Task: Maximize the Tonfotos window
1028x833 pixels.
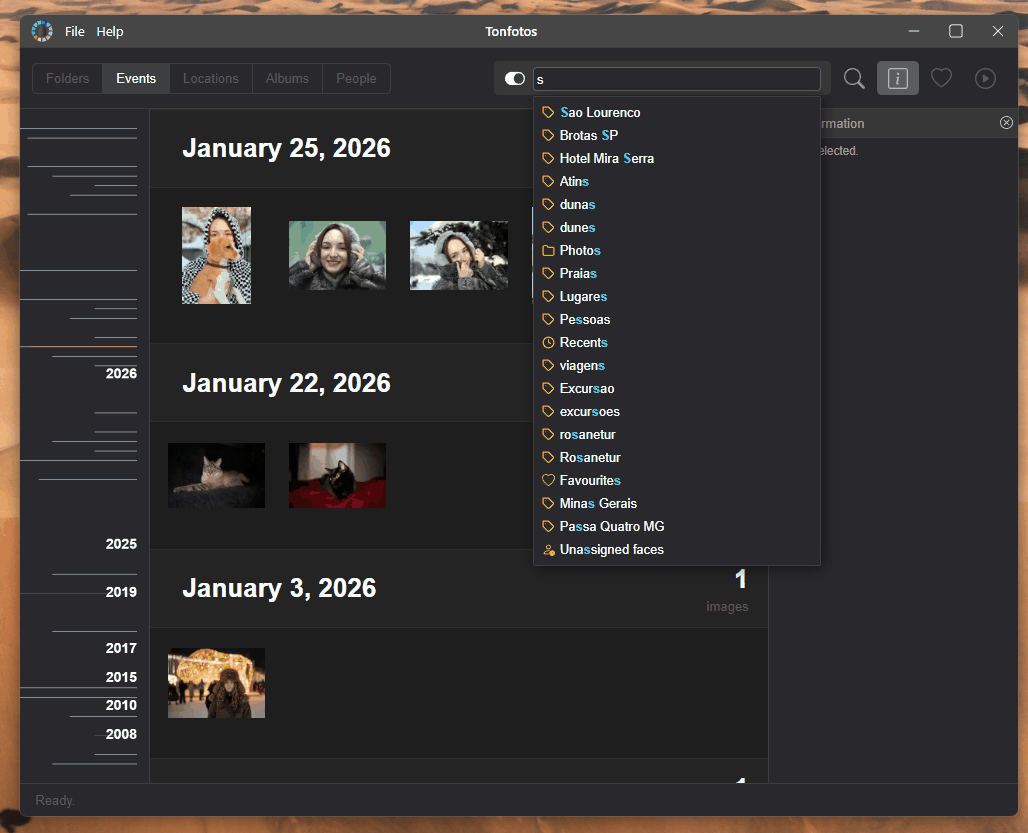Action: pyautogui.click(x=956, y=31)
